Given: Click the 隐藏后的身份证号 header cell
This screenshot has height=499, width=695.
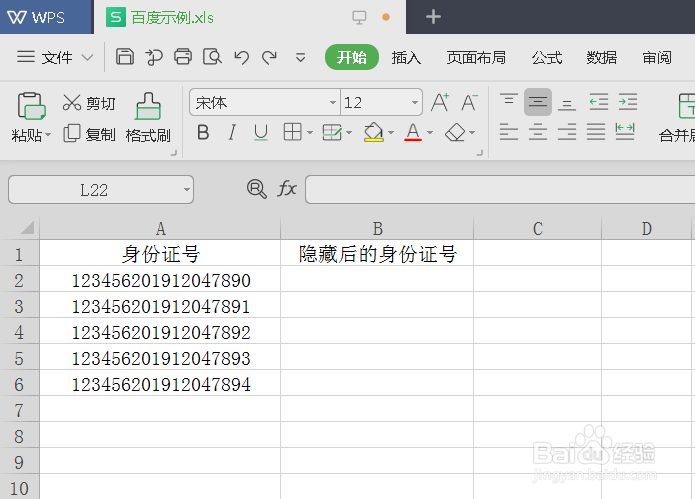Looking at the screenshot, I should click(x=377, y=254).
